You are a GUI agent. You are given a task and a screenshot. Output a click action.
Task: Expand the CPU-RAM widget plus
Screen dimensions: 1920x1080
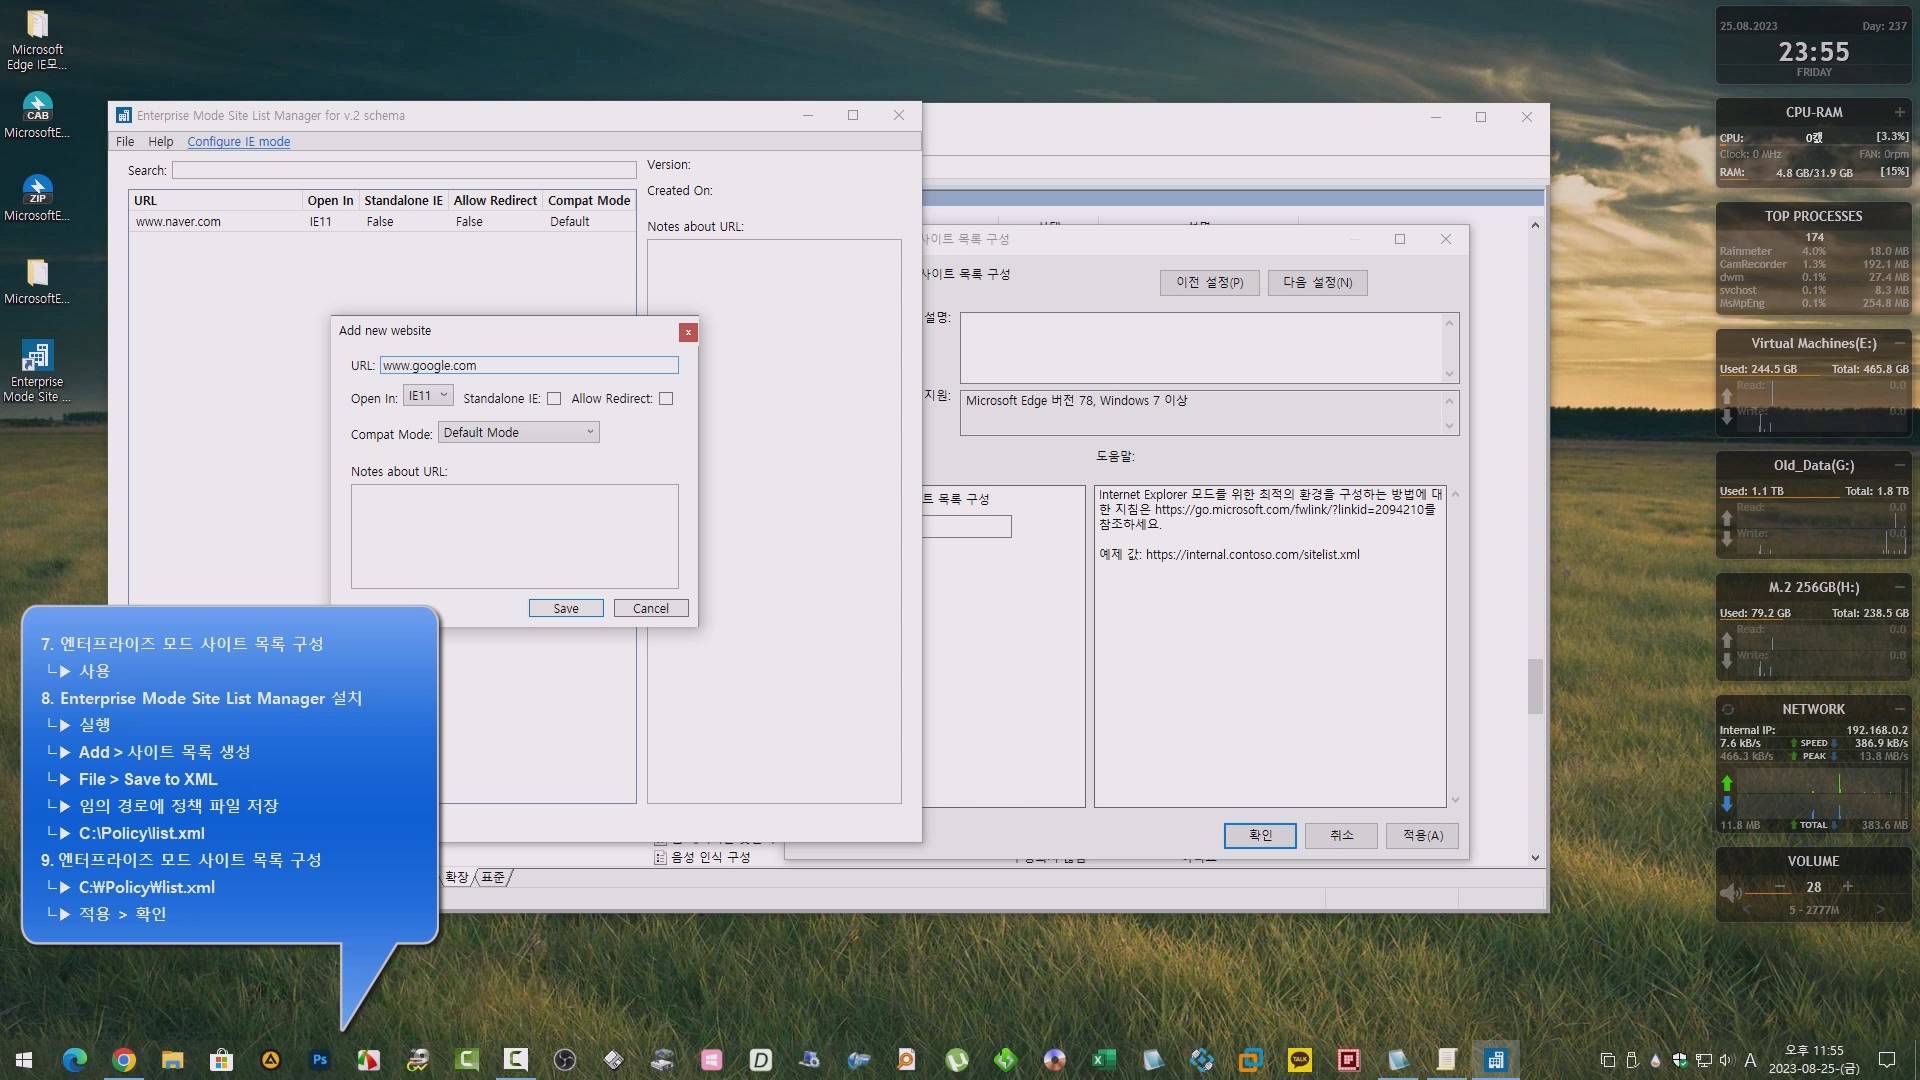pos(1899,112)
